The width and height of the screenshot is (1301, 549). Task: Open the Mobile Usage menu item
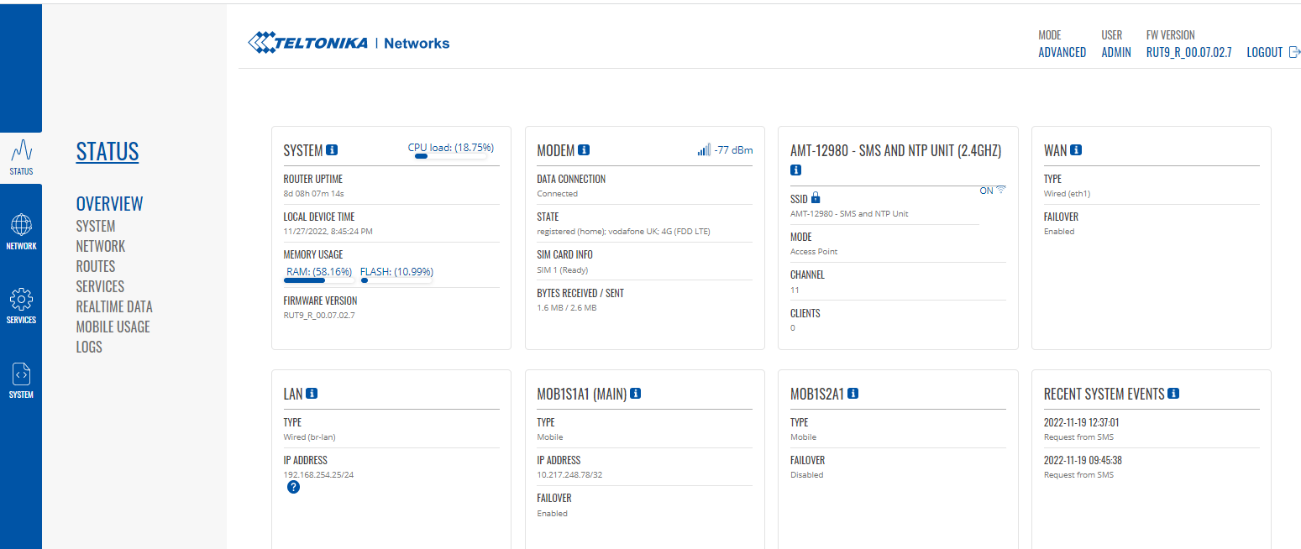click(x=112, y=327)
